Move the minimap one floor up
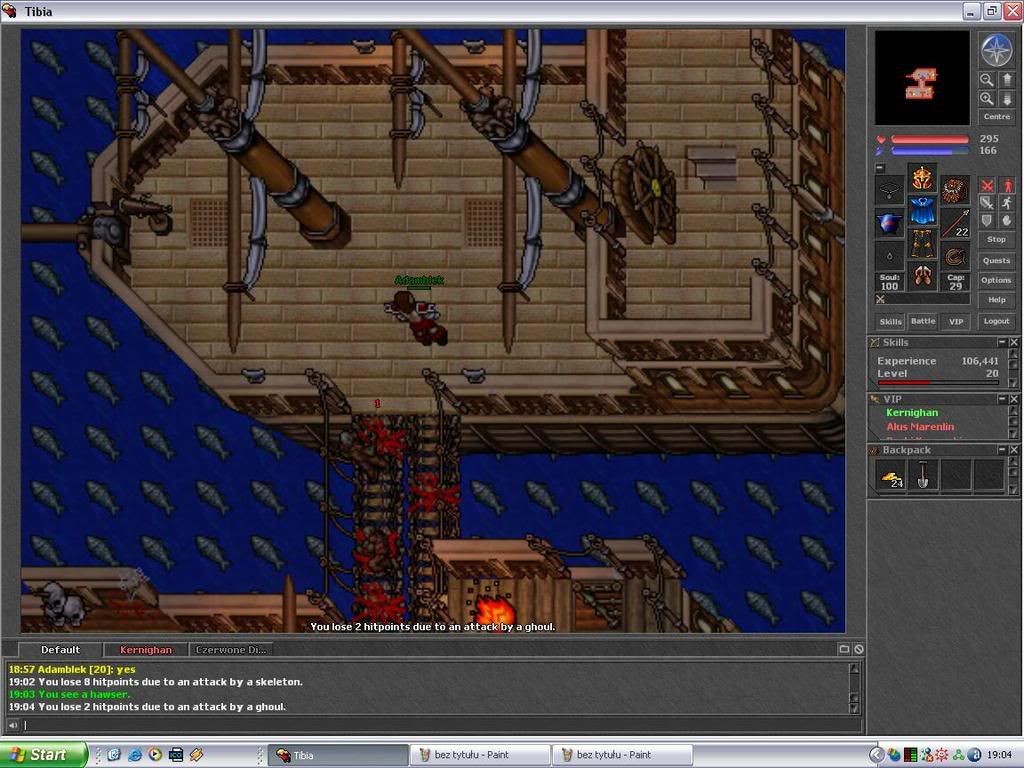This screenshot has width=1024, height=768. pyautogui.click(x=1006, y=80)
